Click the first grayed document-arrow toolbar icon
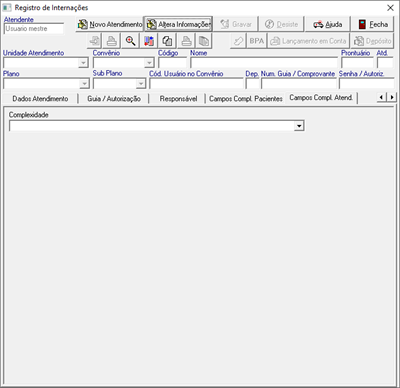The height and width of the screenshot is (388, 400). 94,41
